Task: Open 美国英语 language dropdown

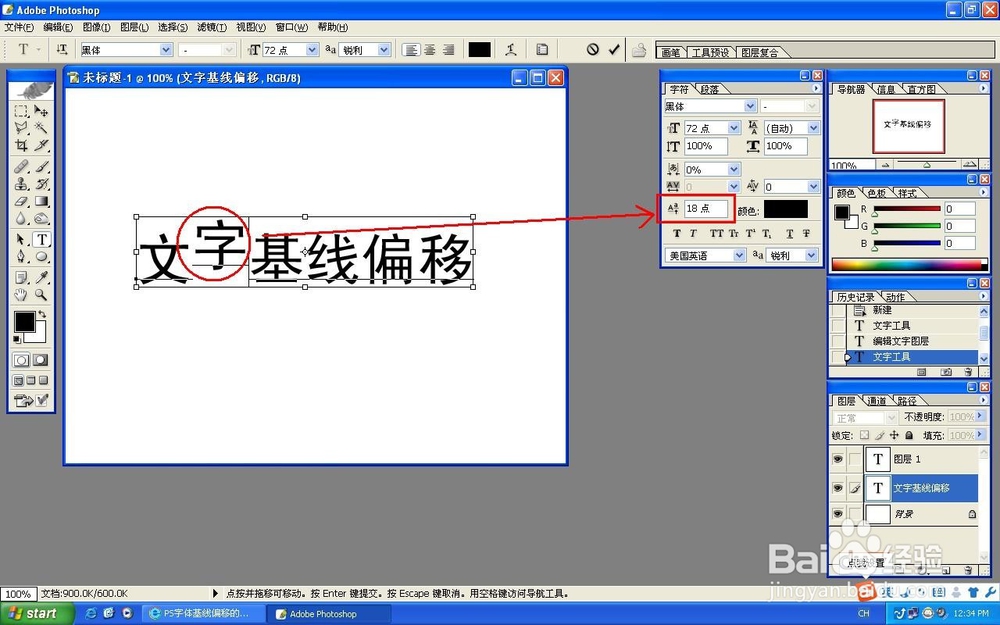Action: [x=739, y=255]
